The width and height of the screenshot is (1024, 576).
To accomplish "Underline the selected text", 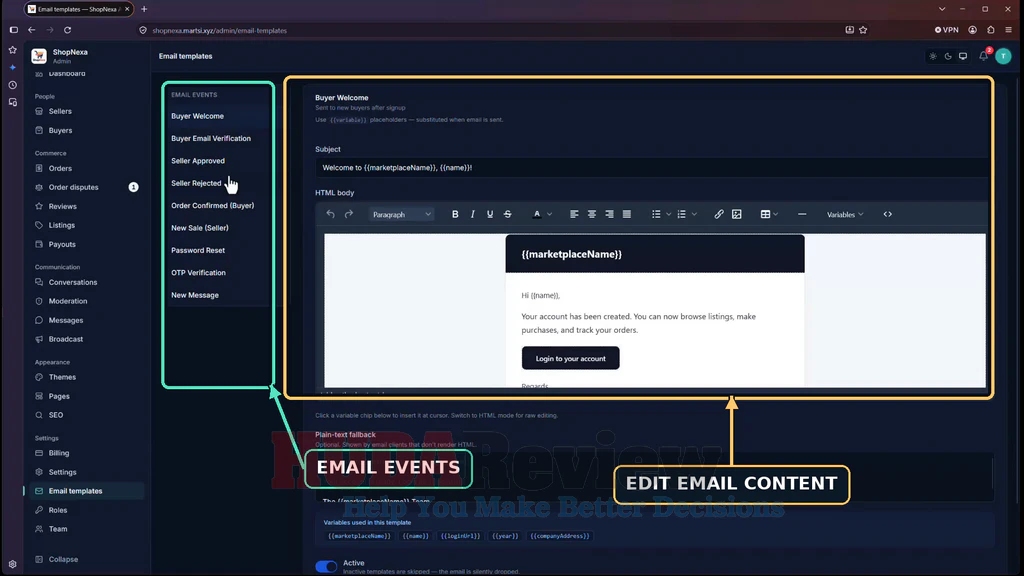I will [490, 214].
